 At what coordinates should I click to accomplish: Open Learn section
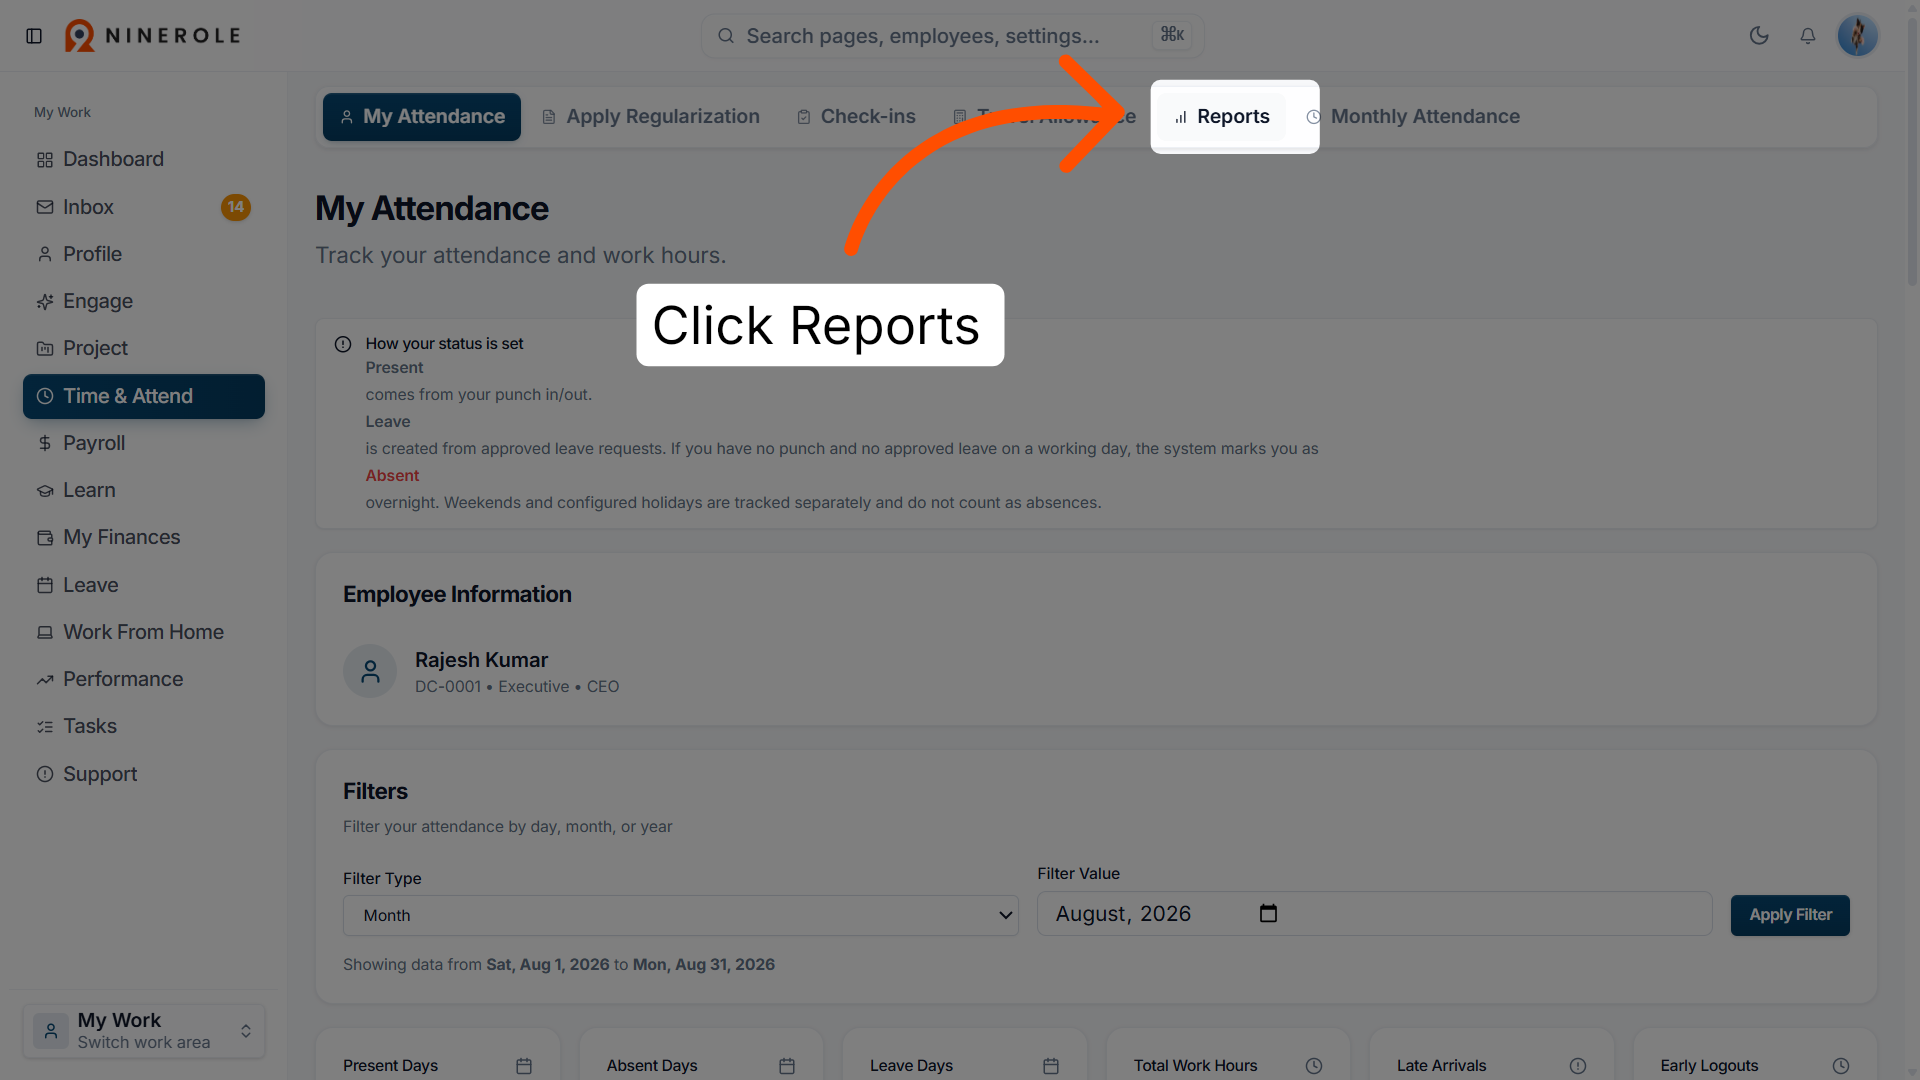(144, 490)
